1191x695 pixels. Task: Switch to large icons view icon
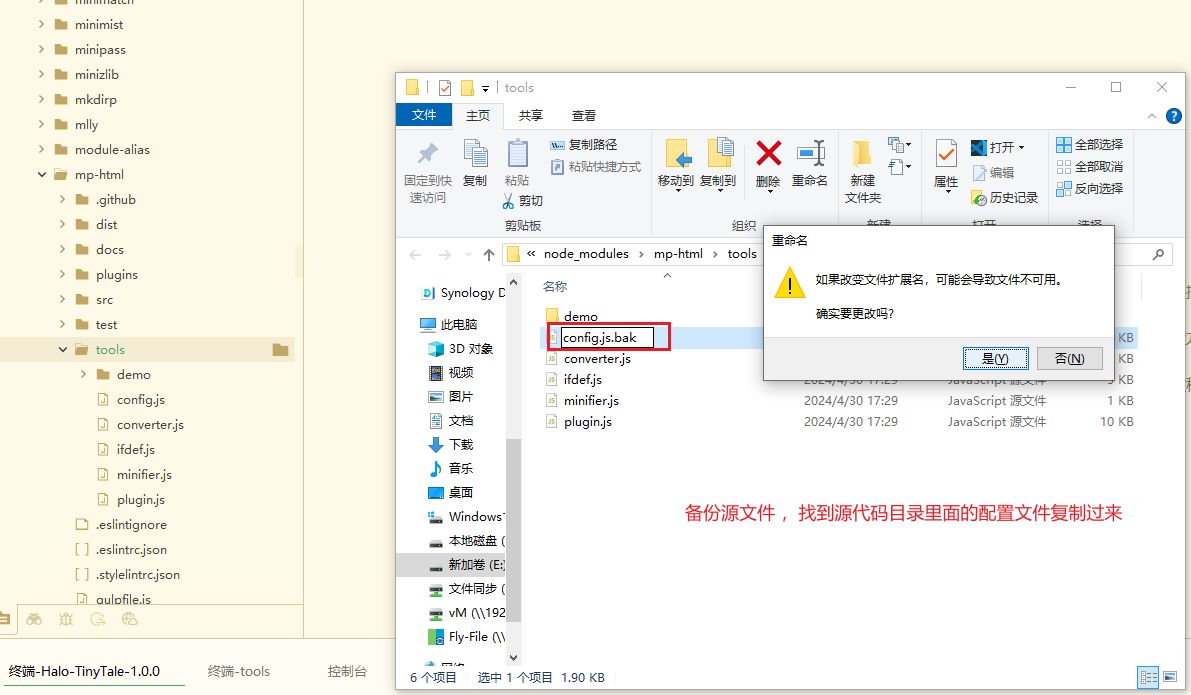pyautogui.click(x=1170, y=677)
